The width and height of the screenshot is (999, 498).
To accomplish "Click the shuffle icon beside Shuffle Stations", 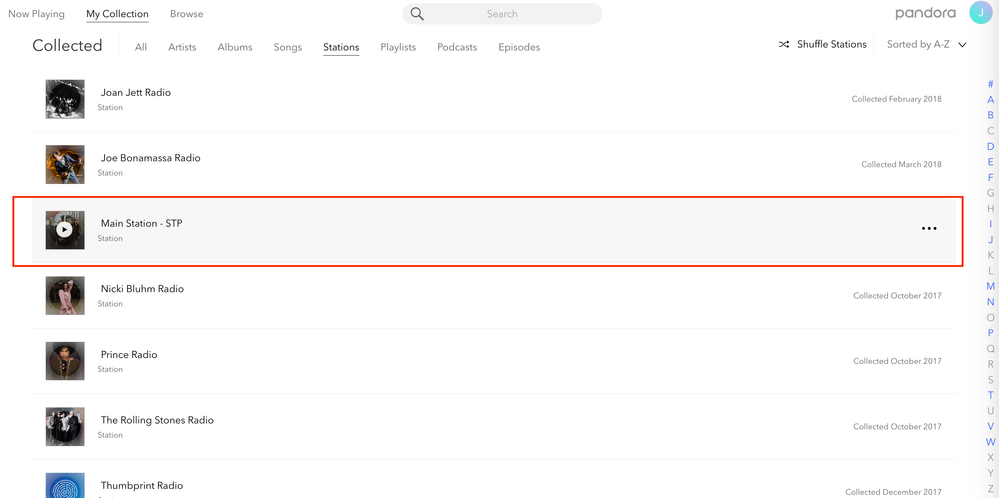I will pyautogui.click(x=784, y=45).
